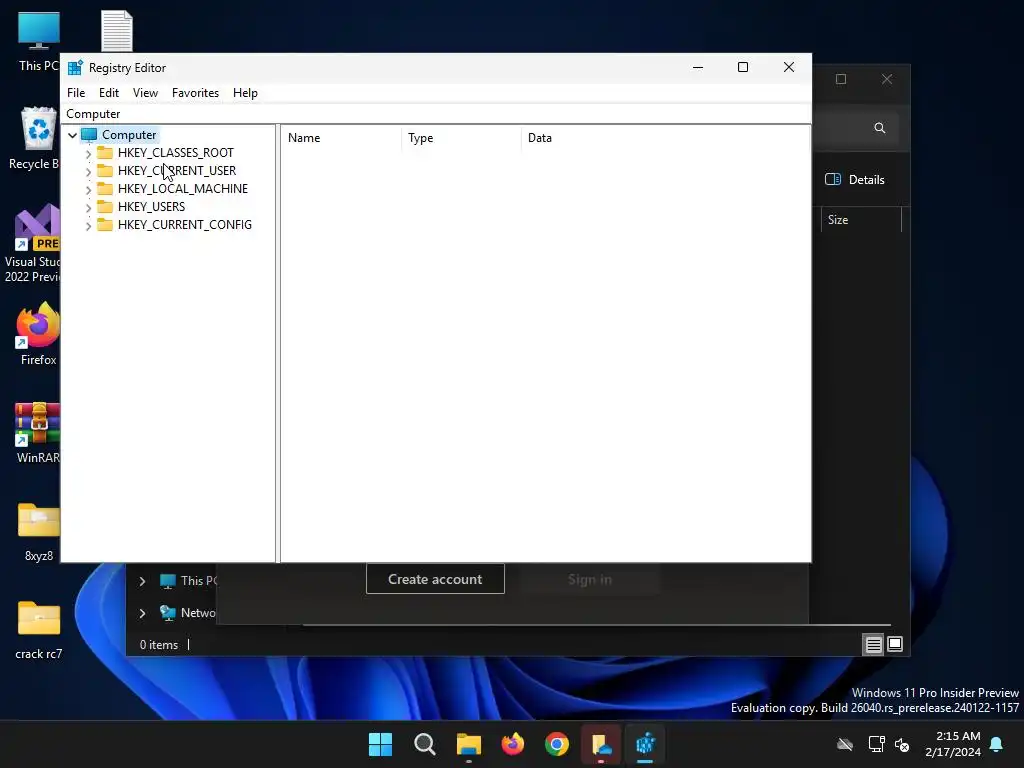The image size is (1024, 768).
Task: Open the Help menu in Registry Editor
Action: click(245, 93)
